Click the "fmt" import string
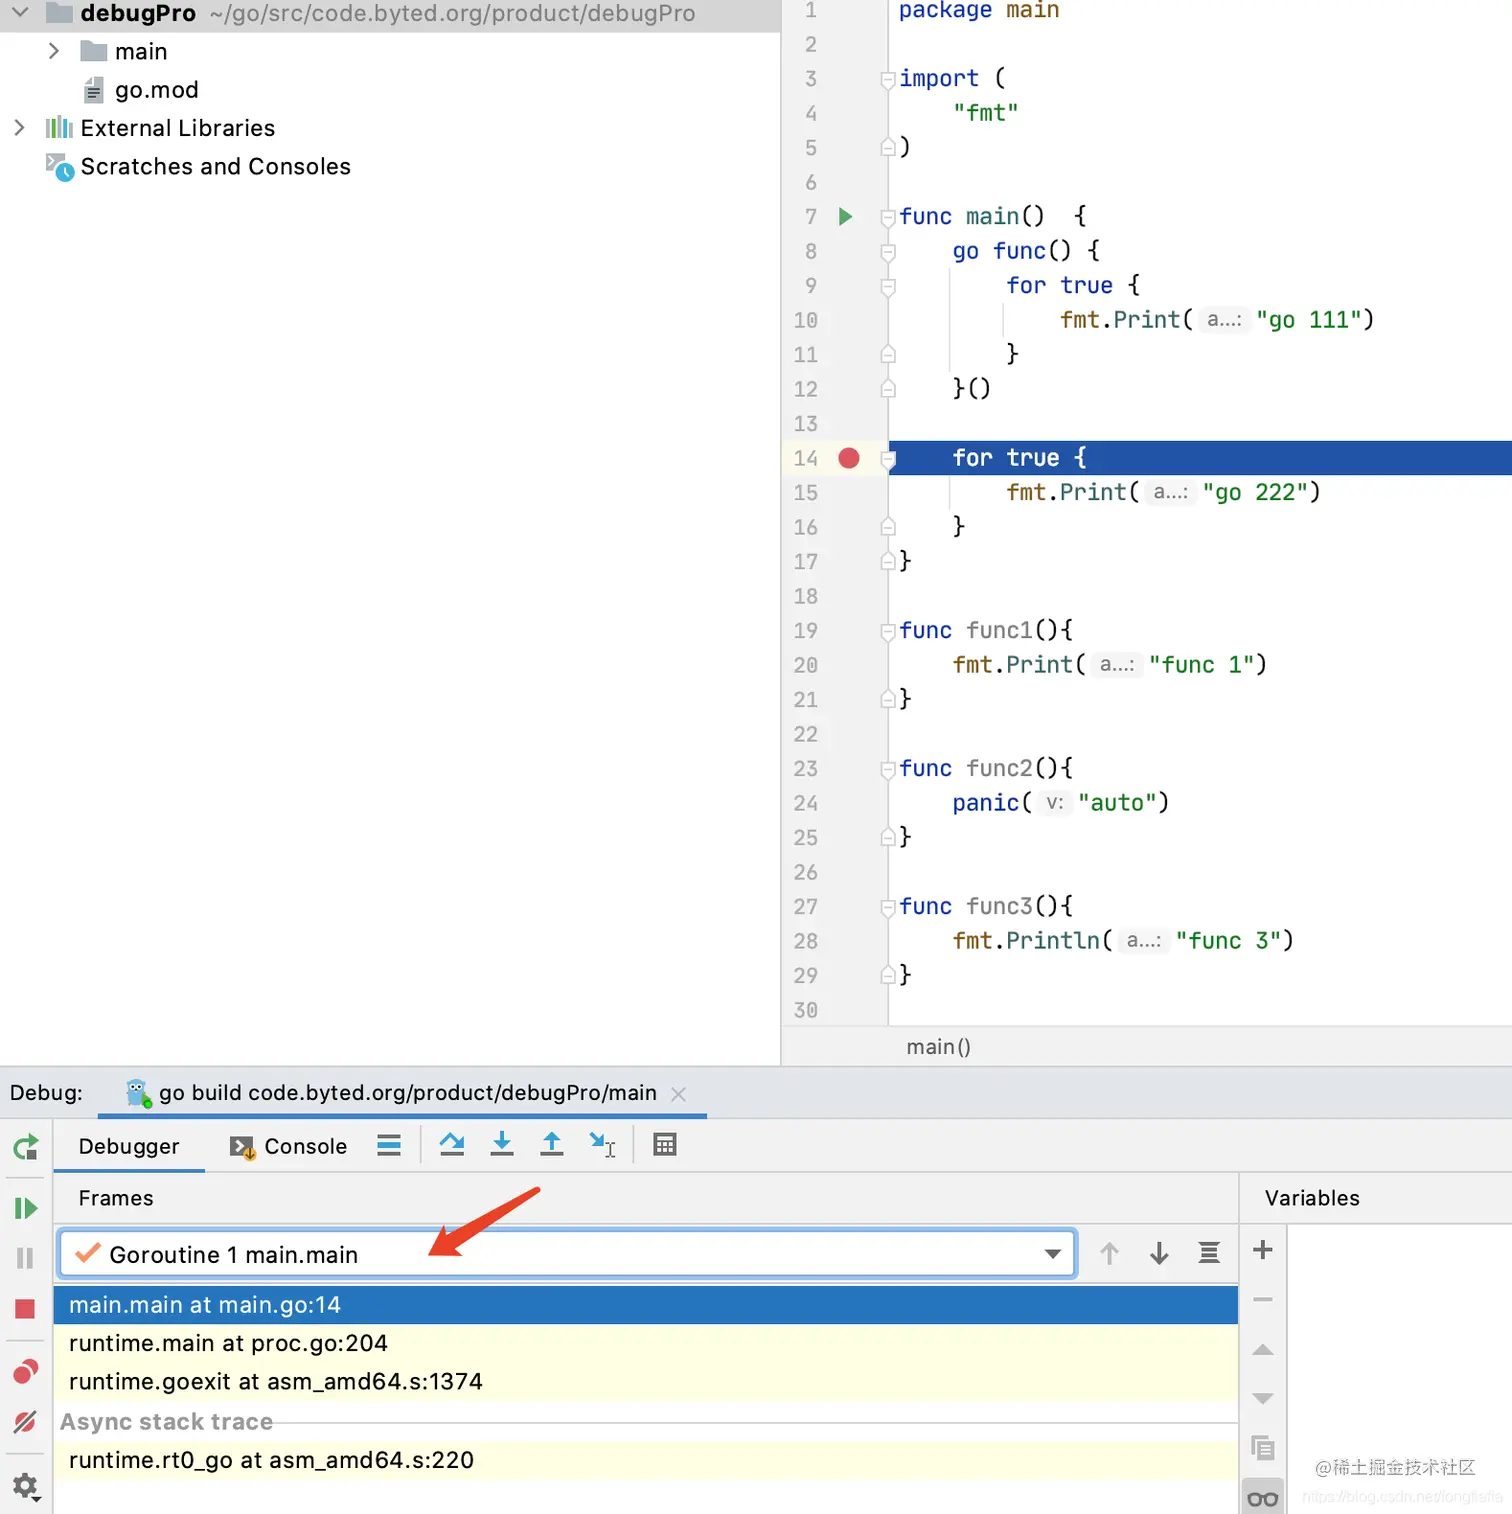The height and width of the screenshot is (1514, 1512). (986, 113)
